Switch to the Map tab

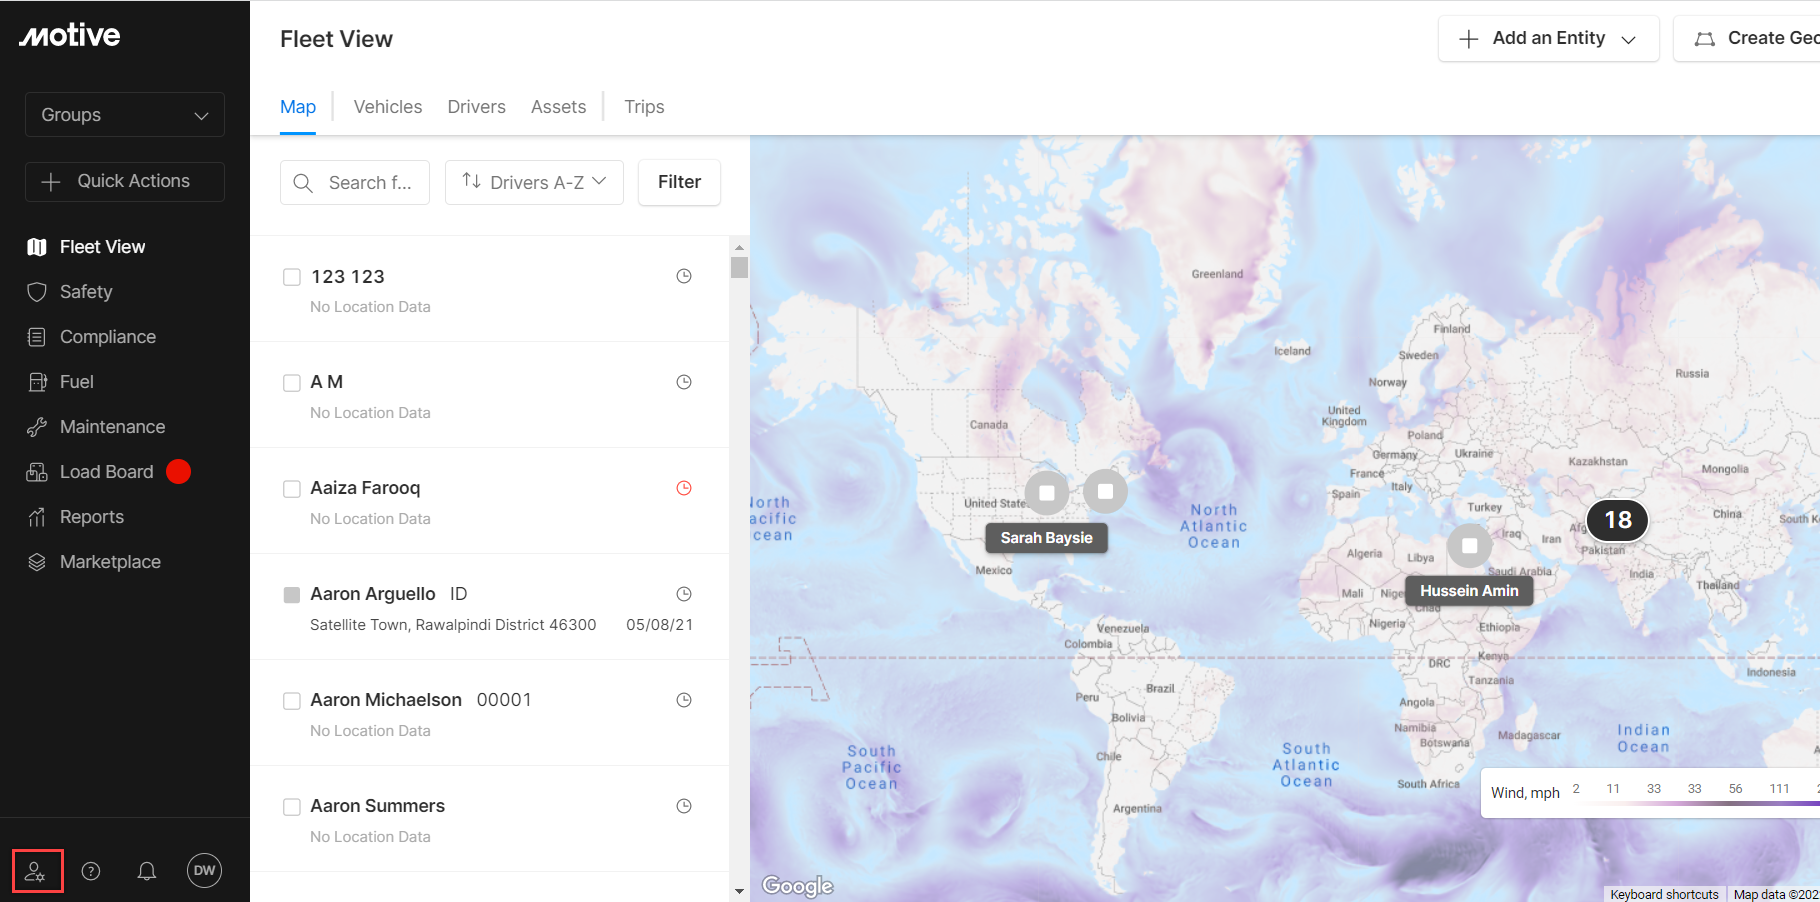[298, 107]
